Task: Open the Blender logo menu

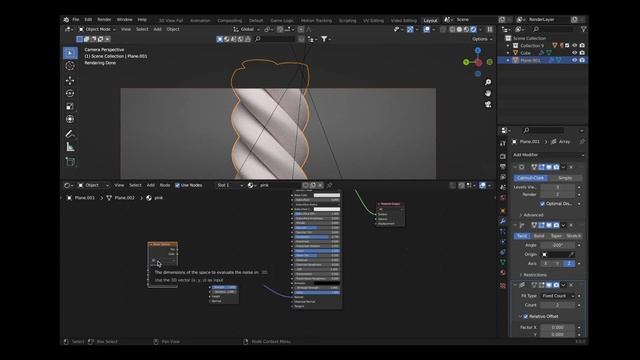Action: coord(66,20)
